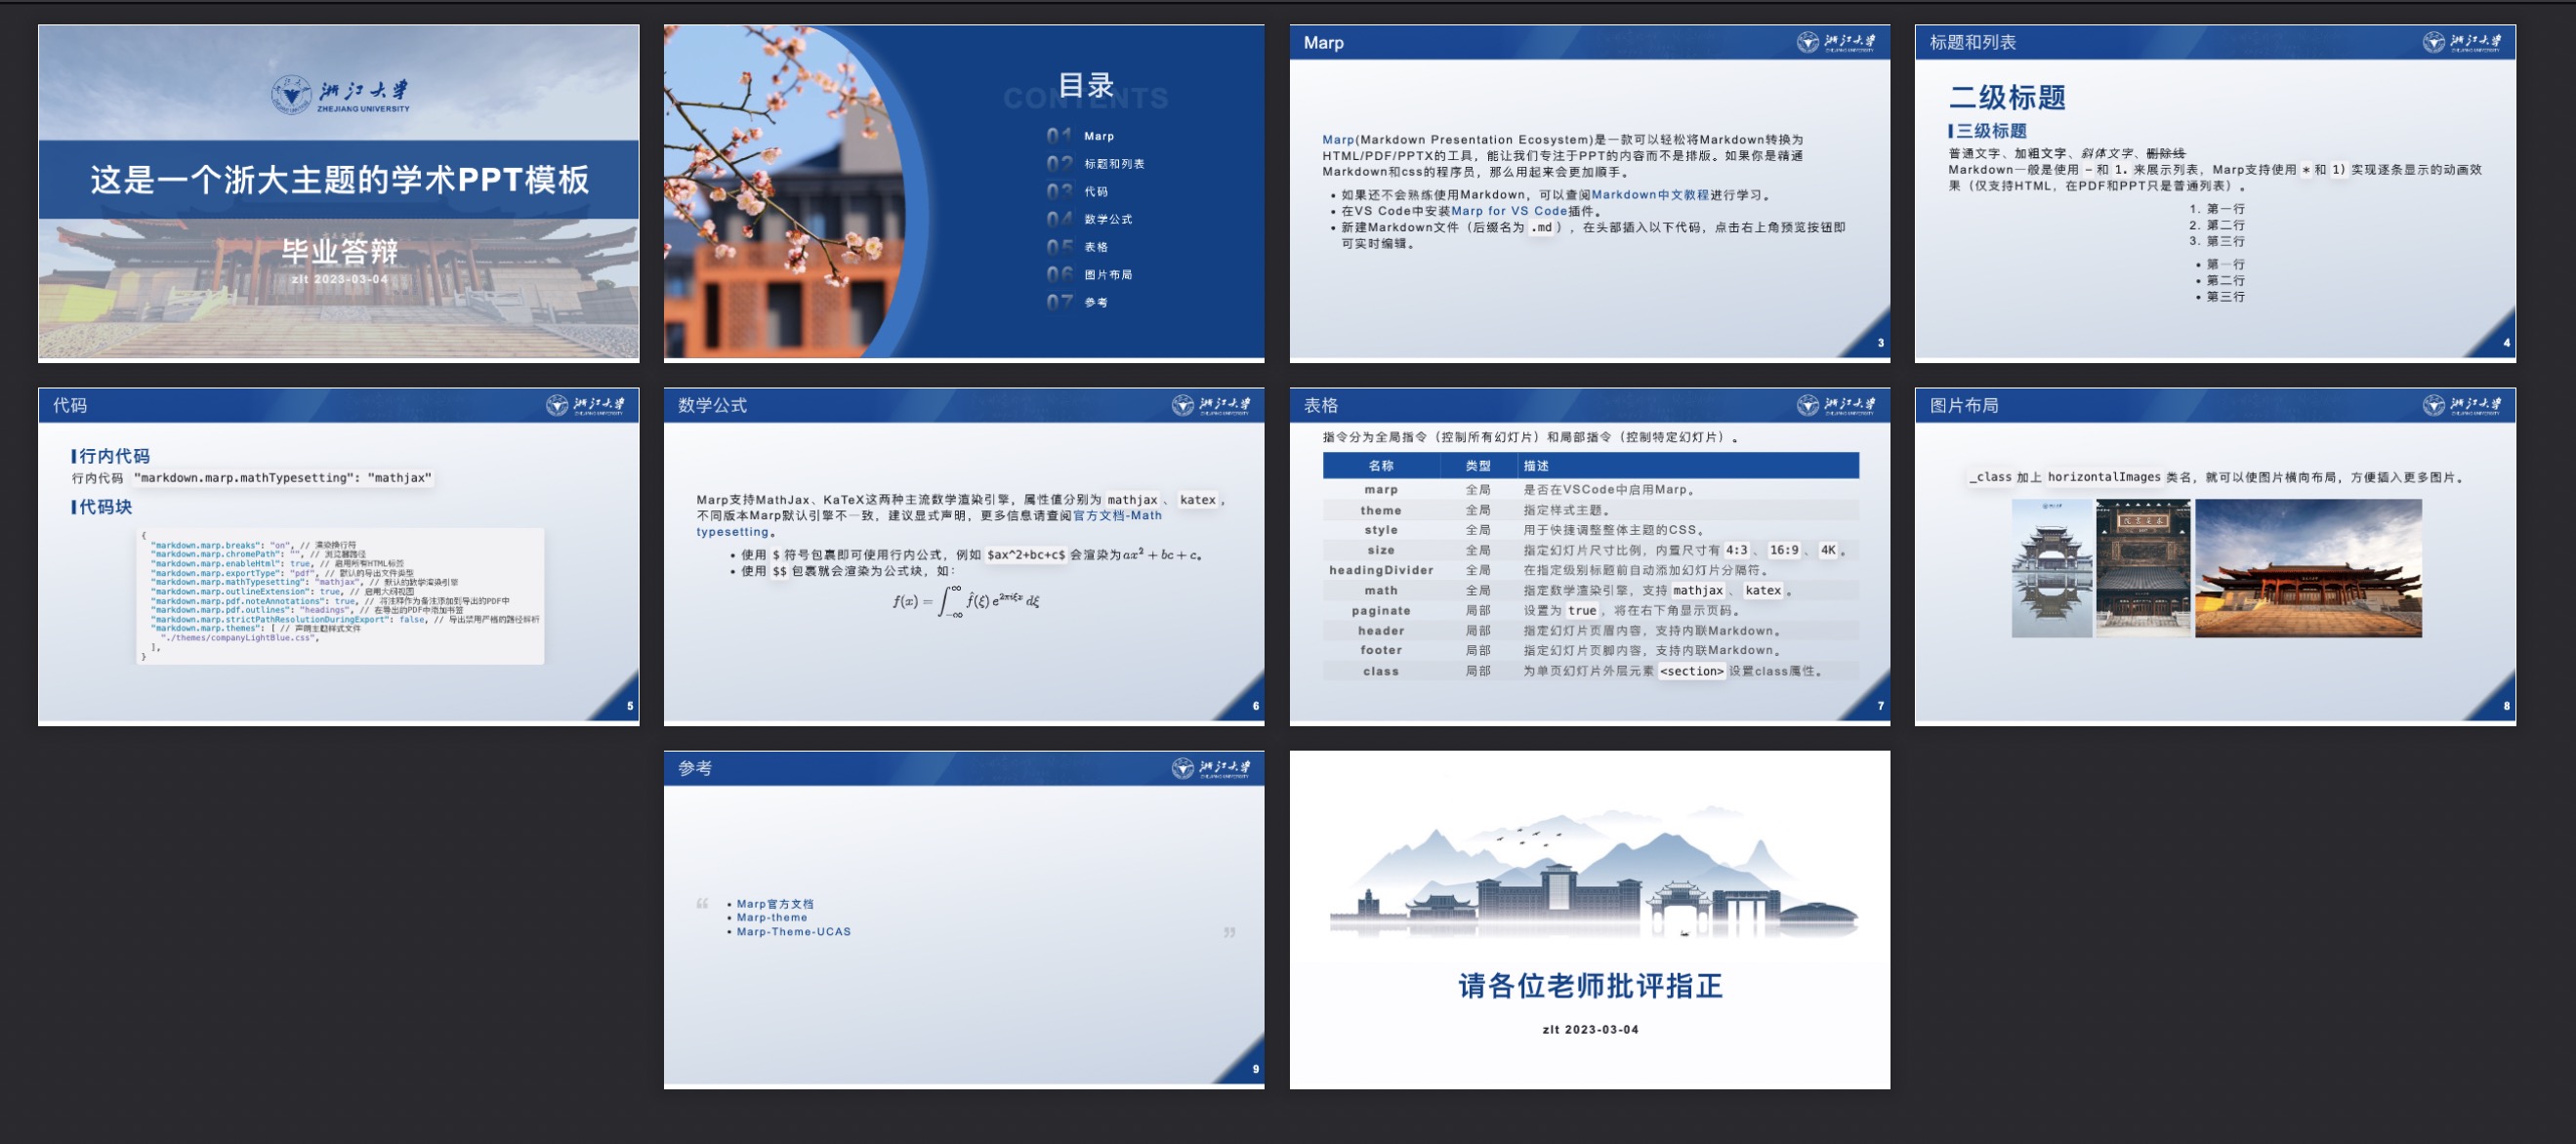Click opening quote mark on 参考 slide

[702, 904]
